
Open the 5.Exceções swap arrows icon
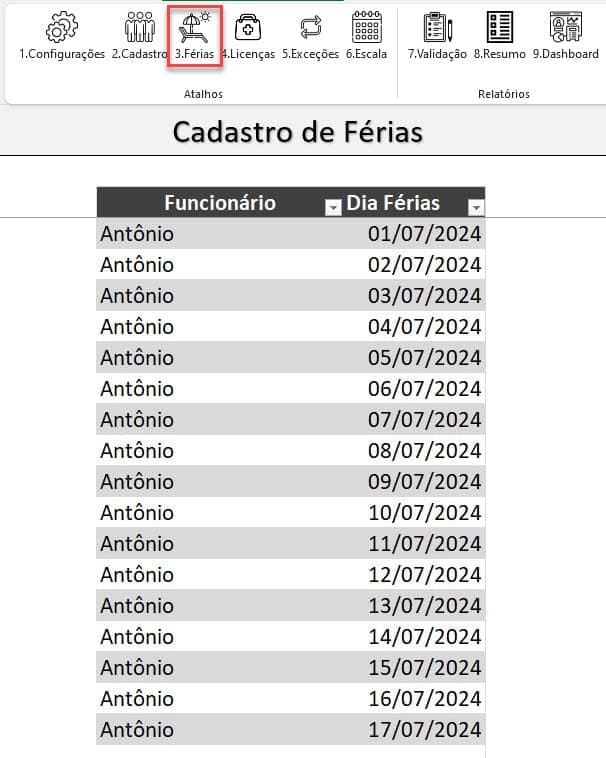pos(311,28)
